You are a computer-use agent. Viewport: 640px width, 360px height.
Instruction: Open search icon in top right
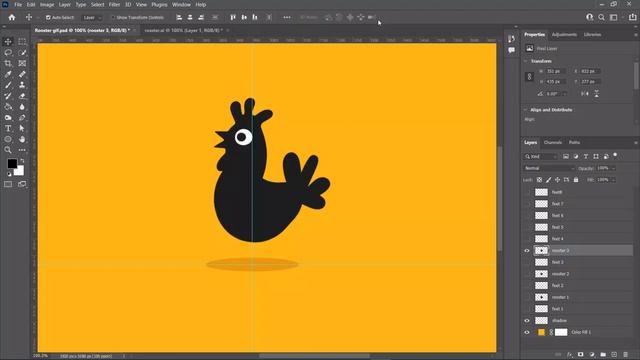pyautogui.click(x=601, y=17)
